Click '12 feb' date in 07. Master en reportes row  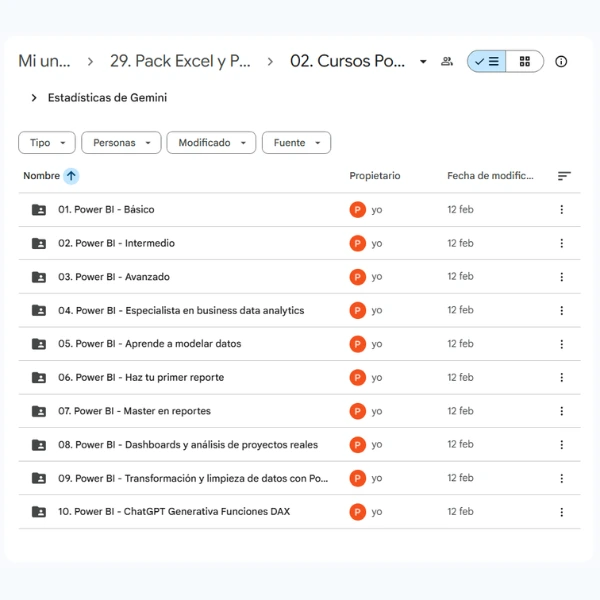click(x=460, y=411)
